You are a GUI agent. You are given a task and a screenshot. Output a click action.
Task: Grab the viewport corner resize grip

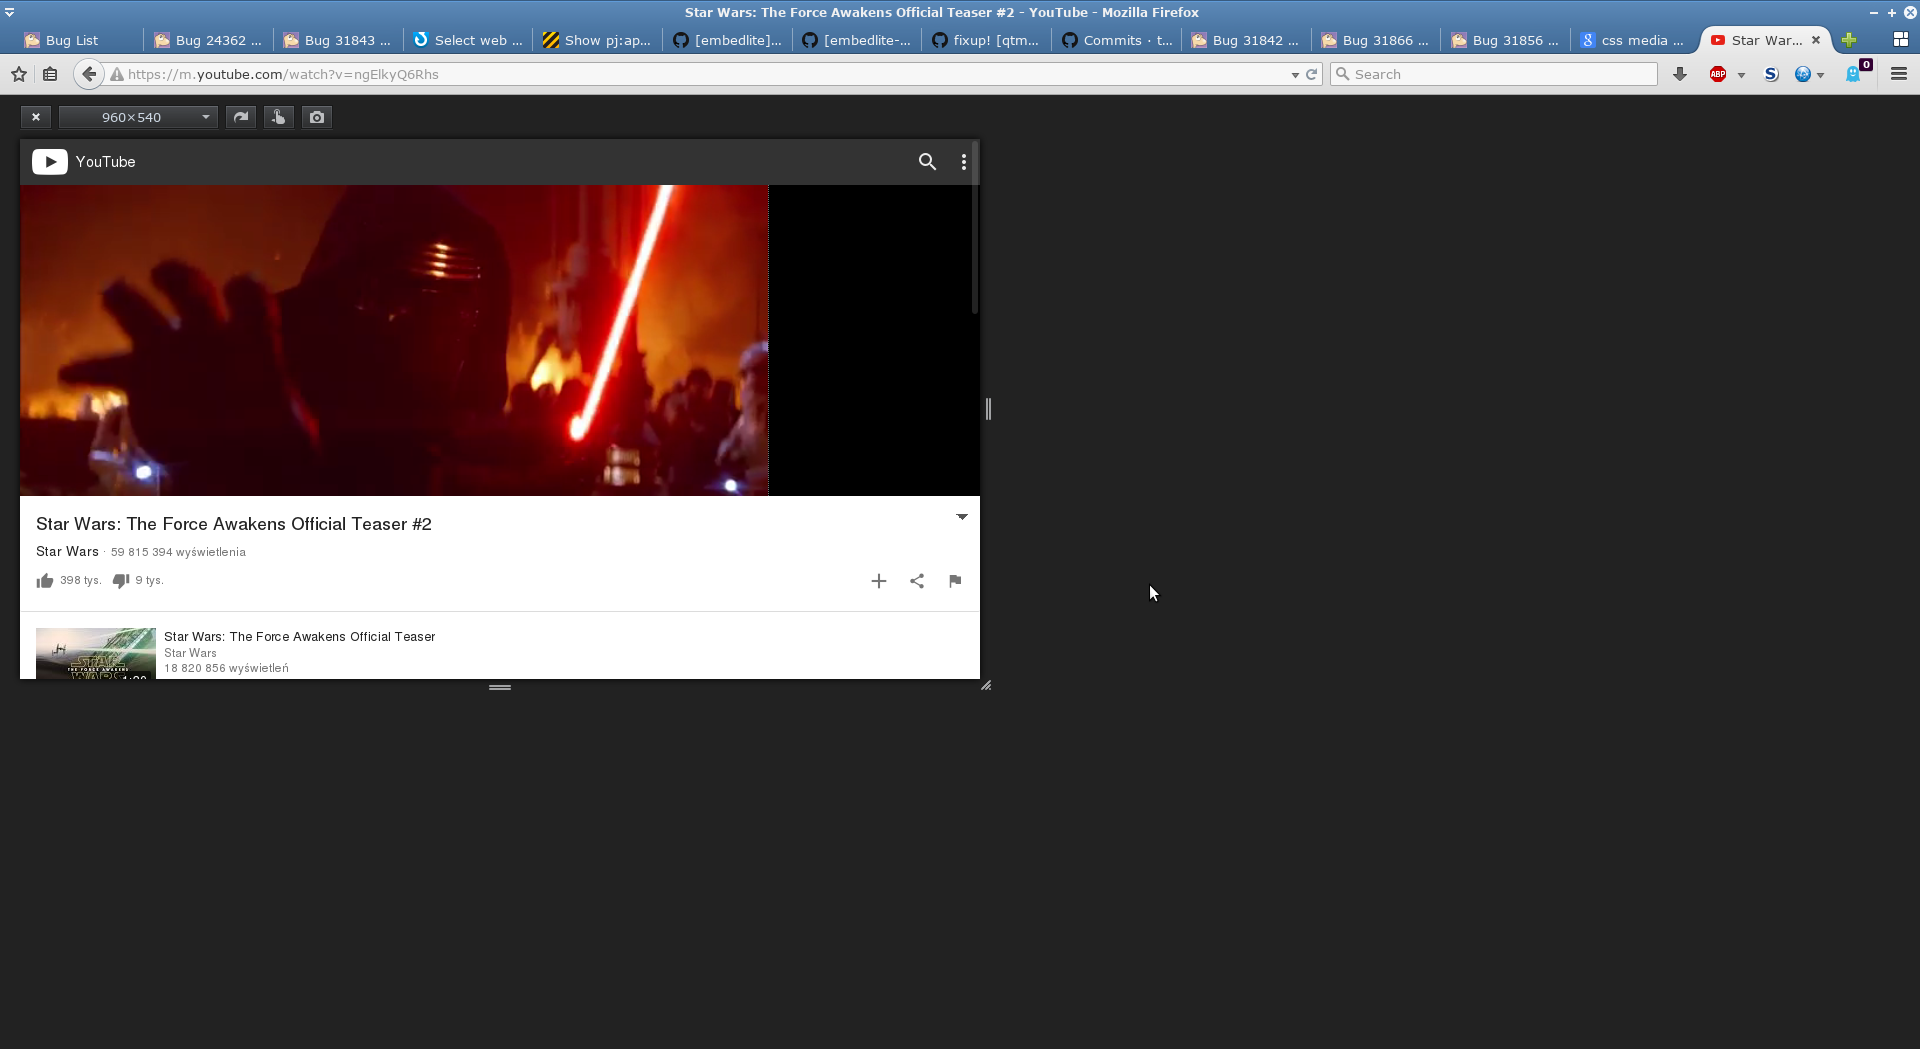tap(986, 686)
